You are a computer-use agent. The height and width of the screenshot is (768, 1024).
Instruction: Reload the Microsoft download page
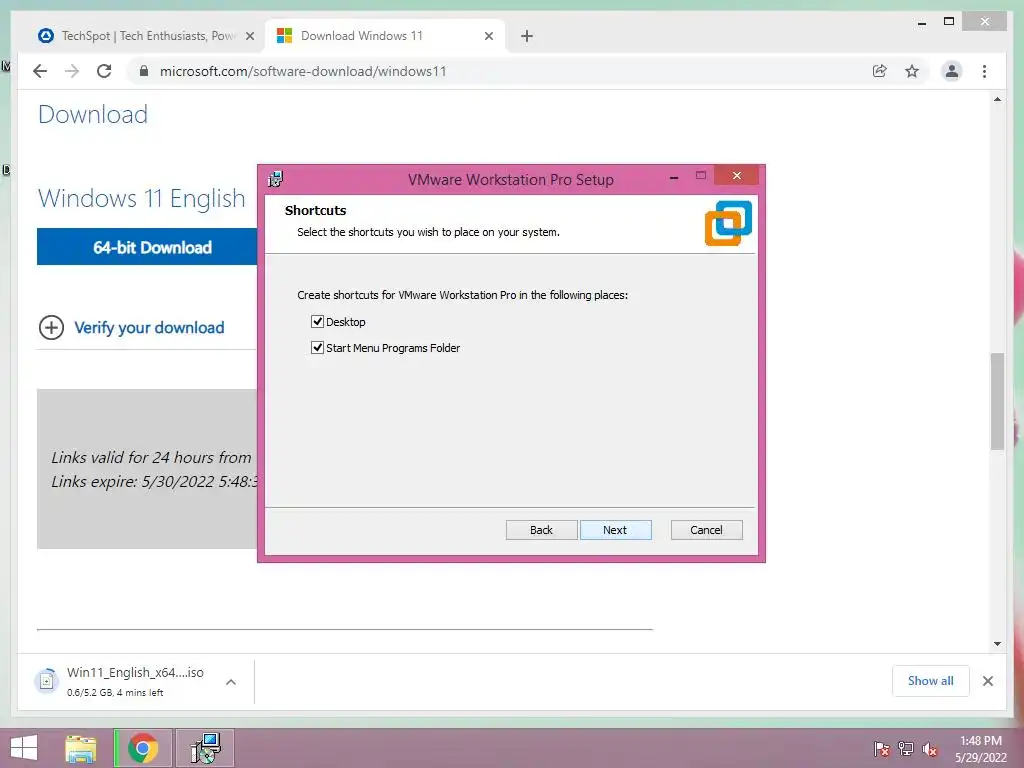(104, 71)
